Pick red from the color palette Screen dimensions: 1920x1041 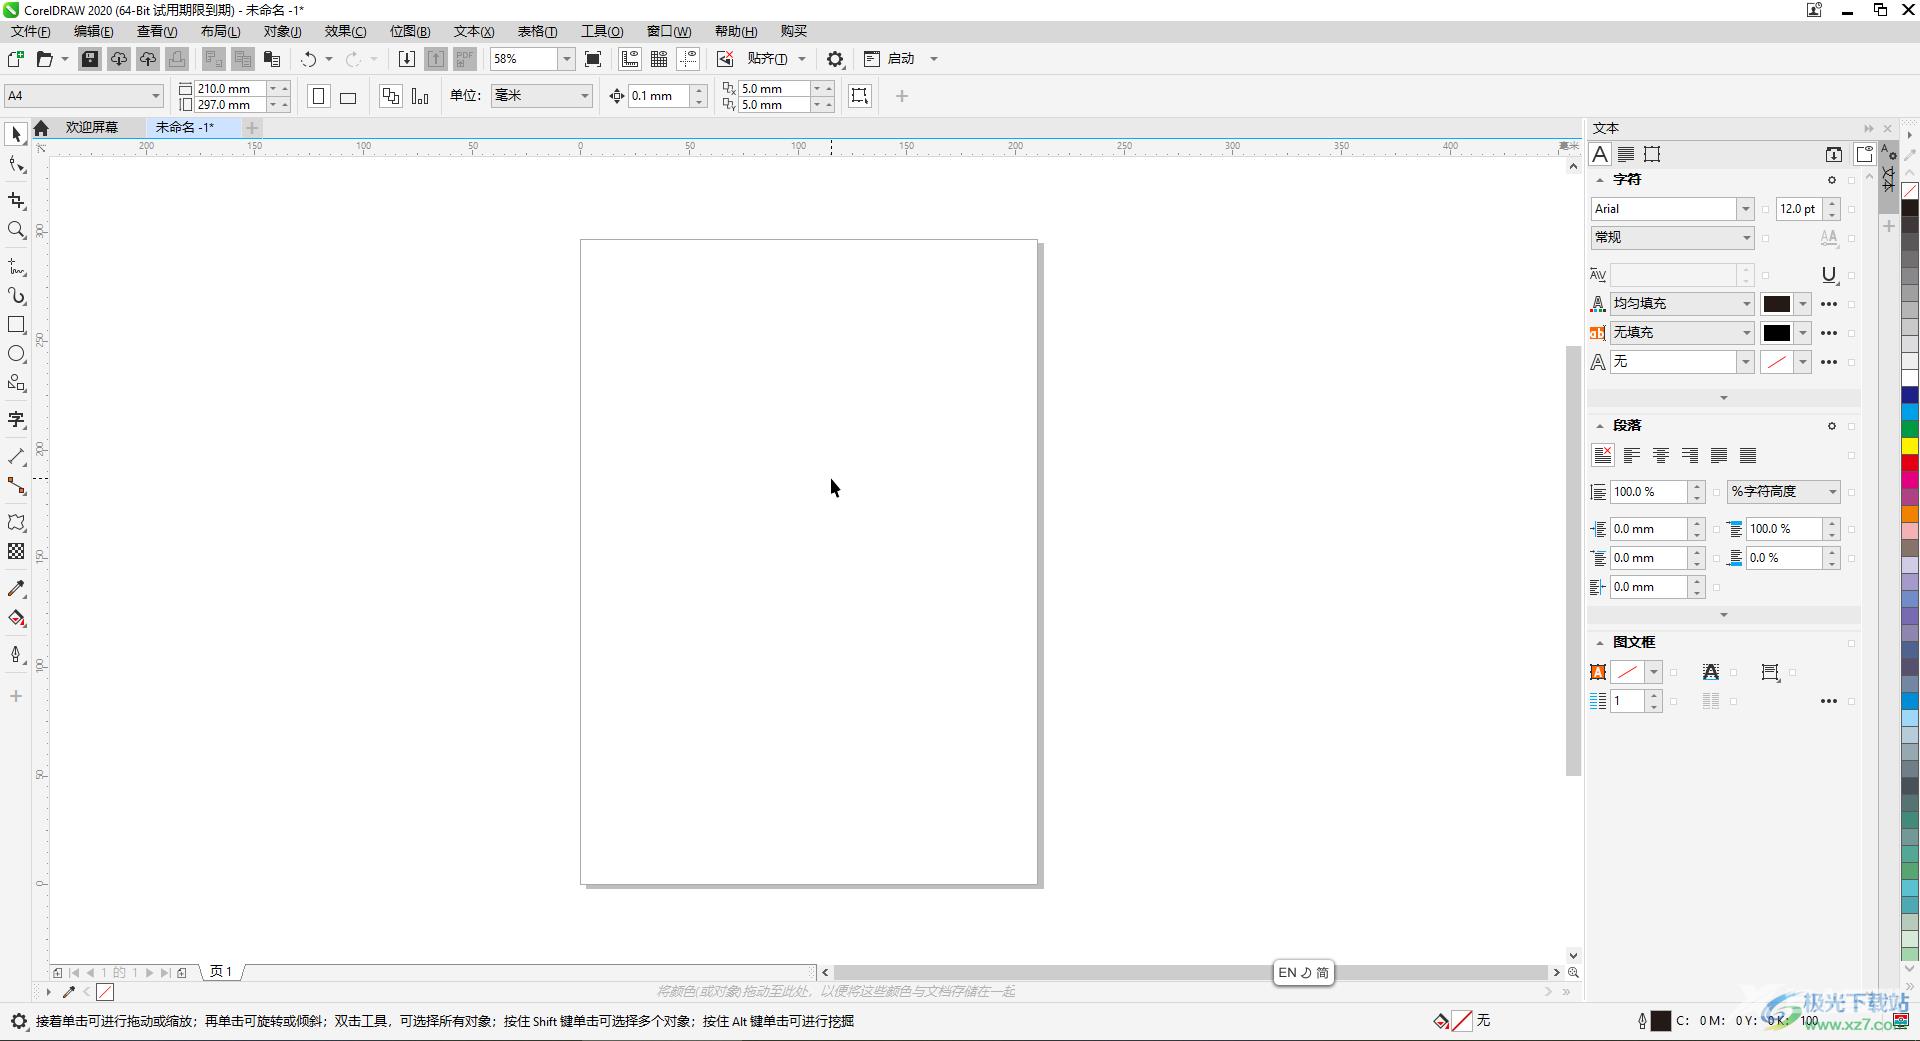(1910, 463)
